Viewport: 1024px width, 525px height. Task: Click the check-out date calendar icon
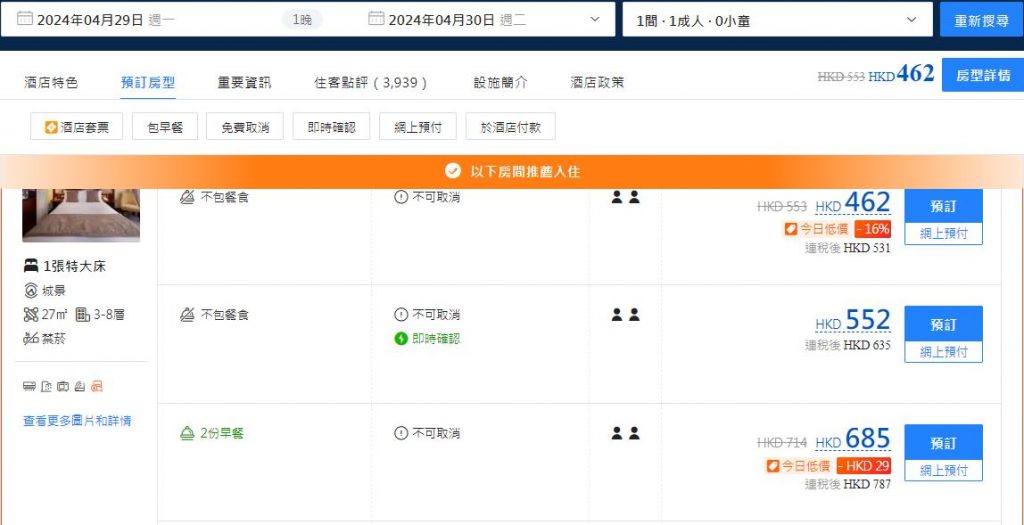pos(376,19)
